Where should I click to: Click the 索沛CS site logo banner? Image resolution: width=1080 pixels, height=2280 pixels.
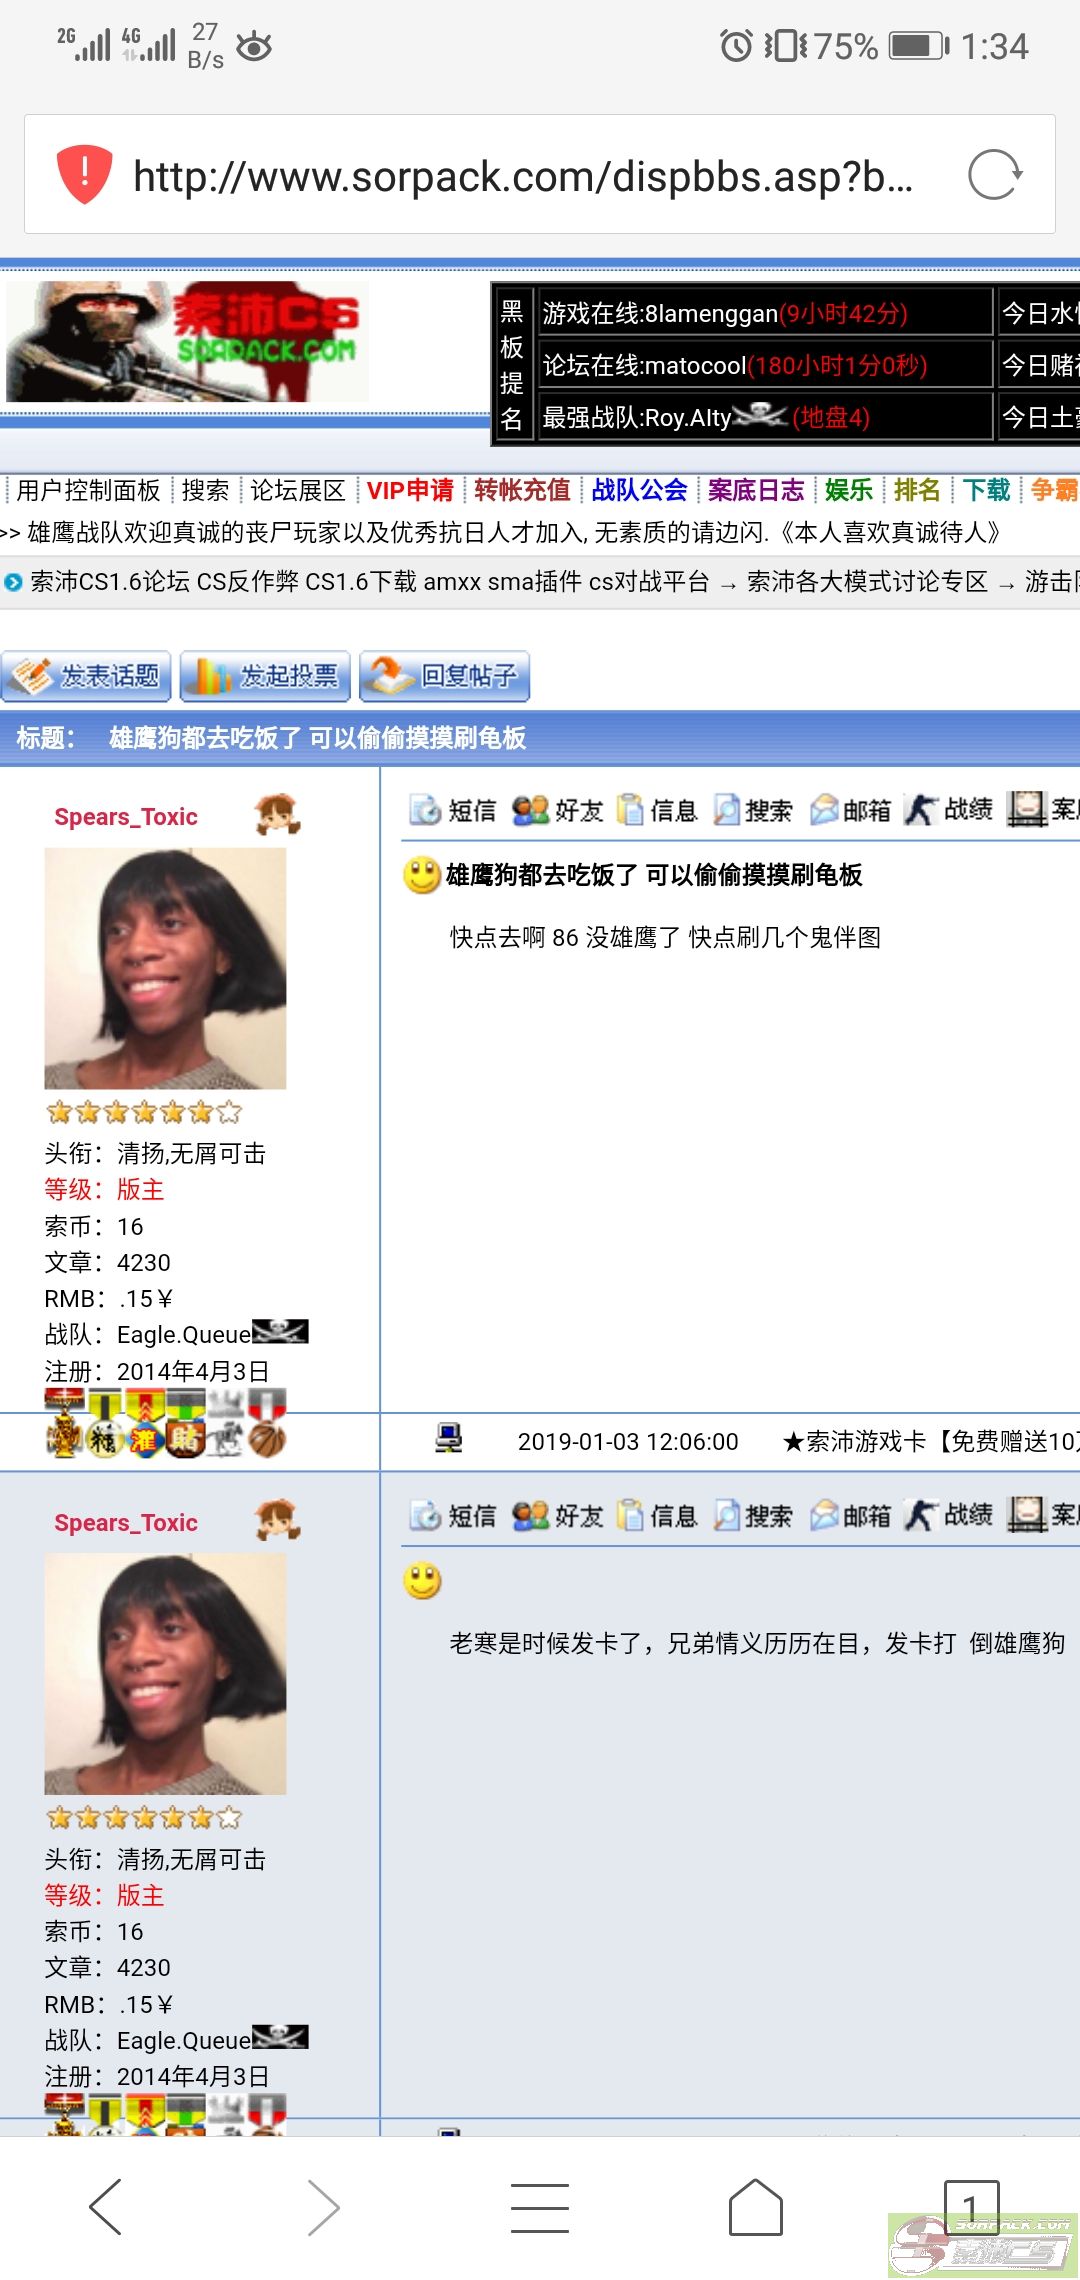[x=188, y=342]
